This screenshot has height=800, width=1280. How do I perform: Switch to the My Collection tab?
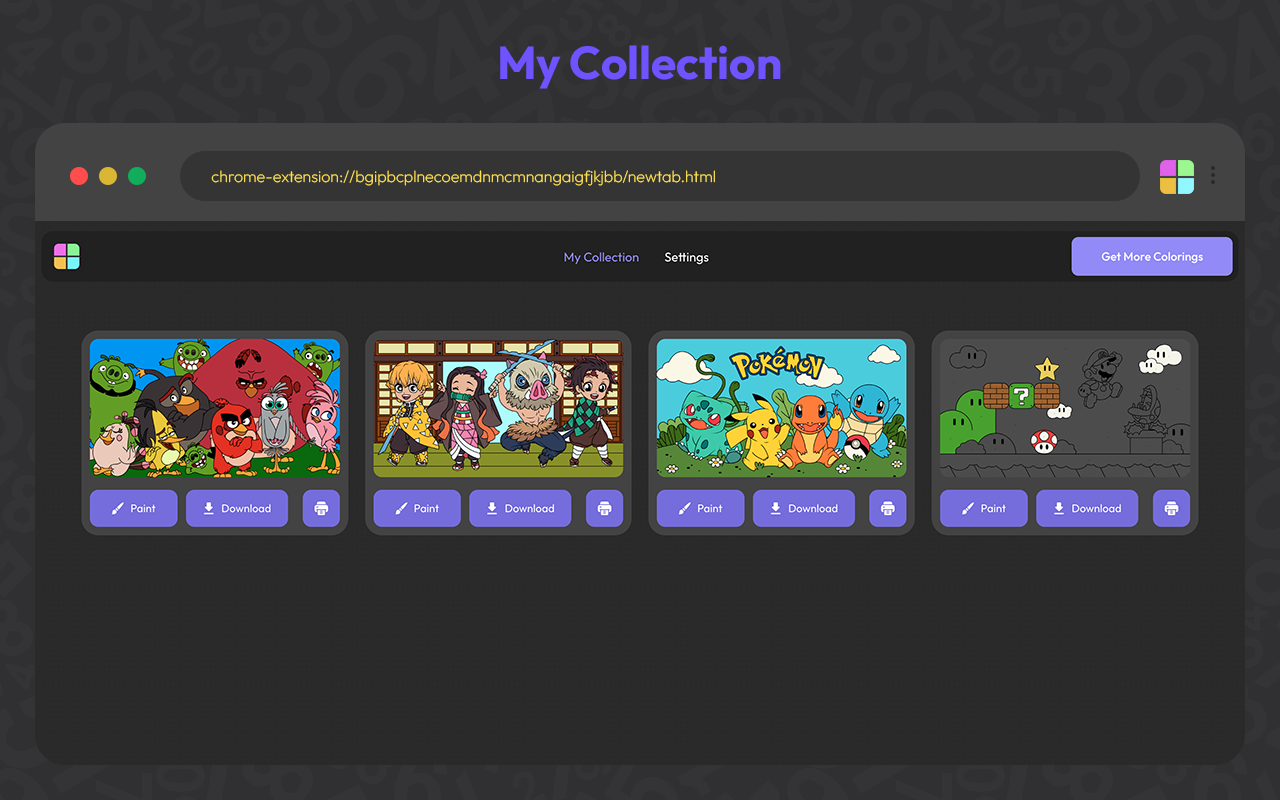click(601, 257)
